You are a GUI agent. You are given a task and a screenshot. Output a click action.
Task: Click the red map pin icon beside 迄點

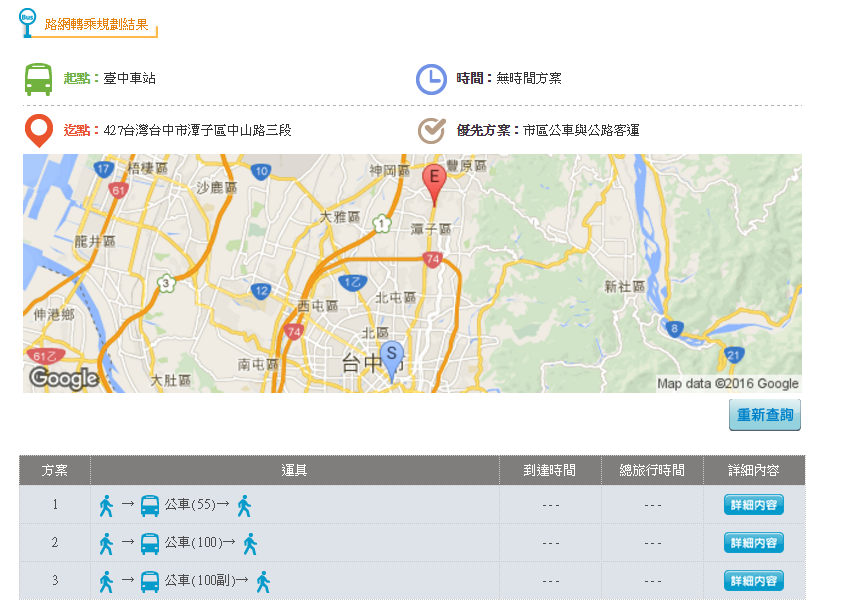(x=38, y=130)
